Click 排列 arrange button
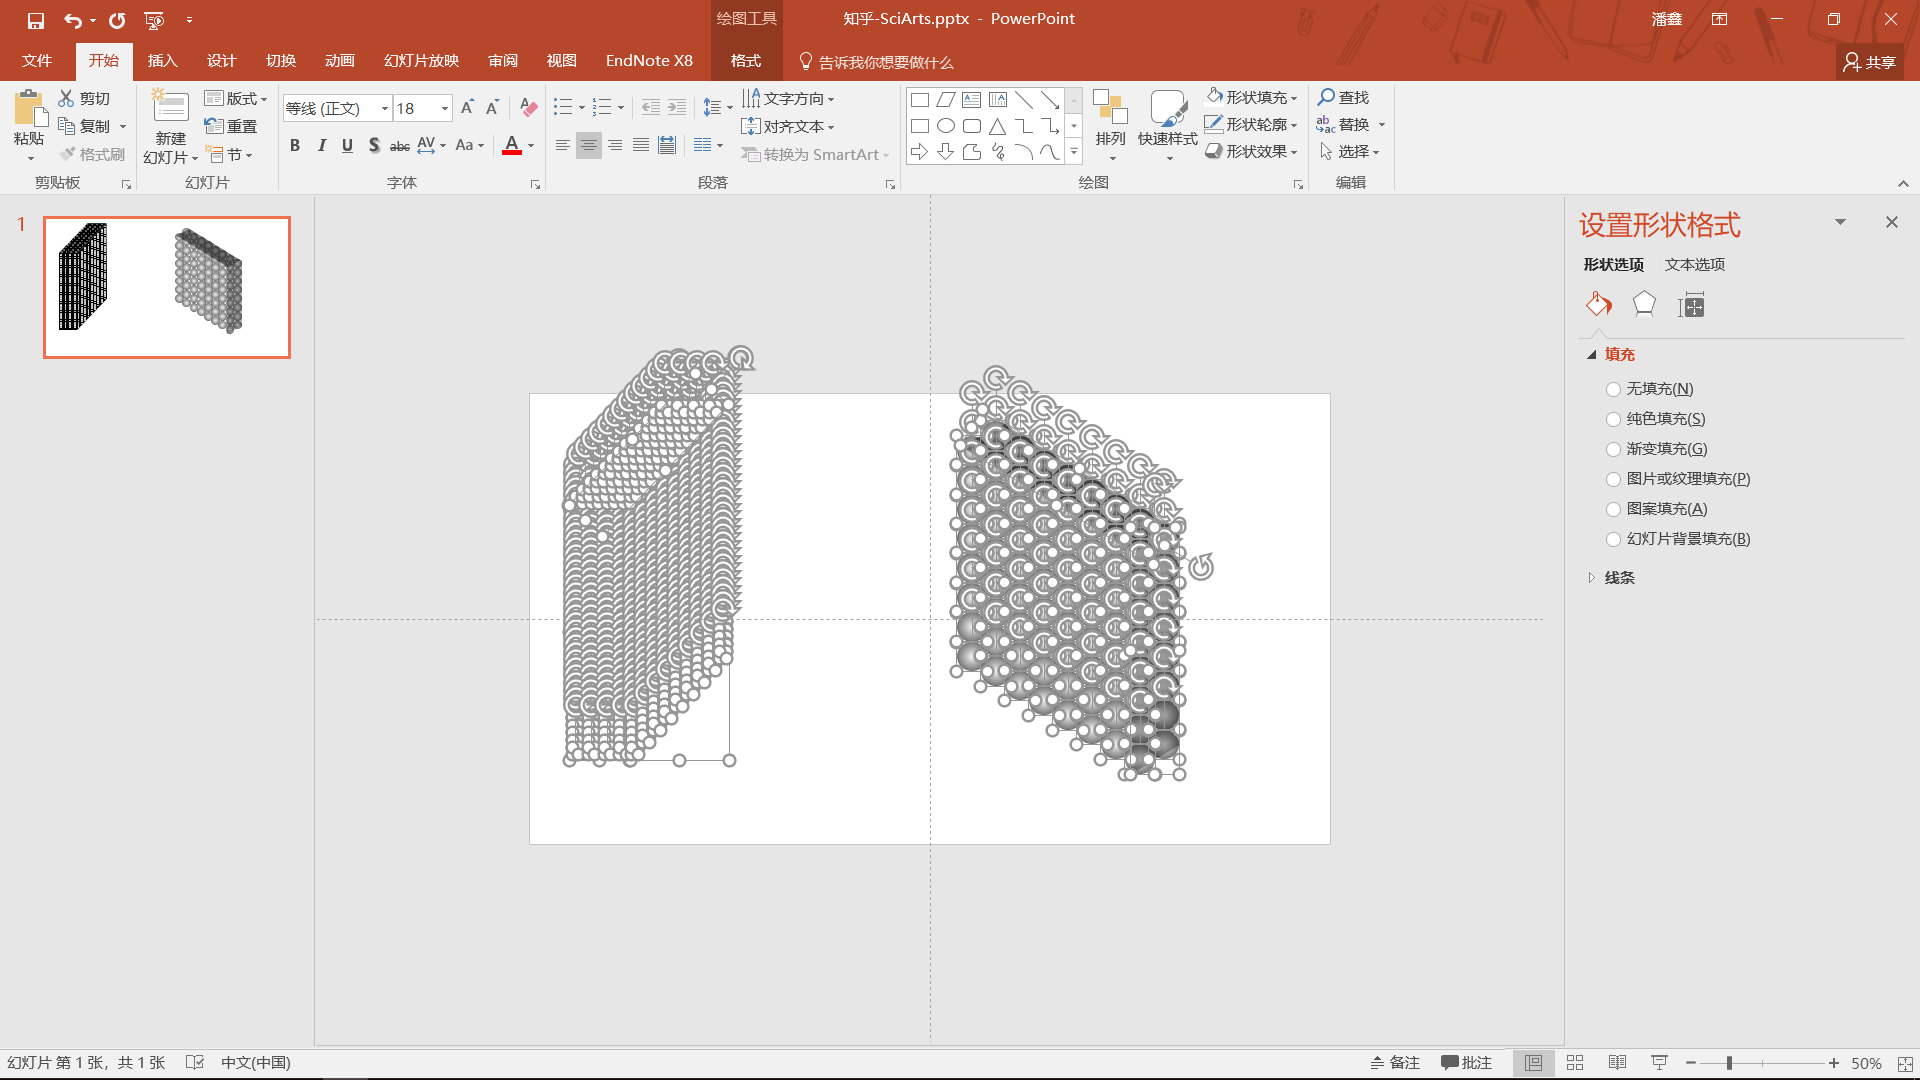The width and height of the screenshot is (1920, 1080). (1110, 125)
